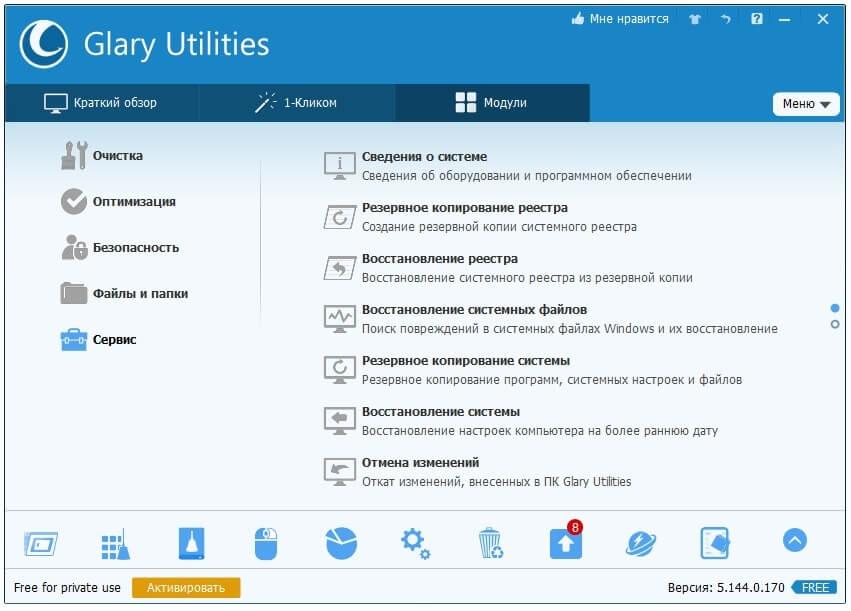Viewport: 851px width, 611px height.
Task: Click the Версия: 5.144.0.170 text
Action: (x=726, y=588)
